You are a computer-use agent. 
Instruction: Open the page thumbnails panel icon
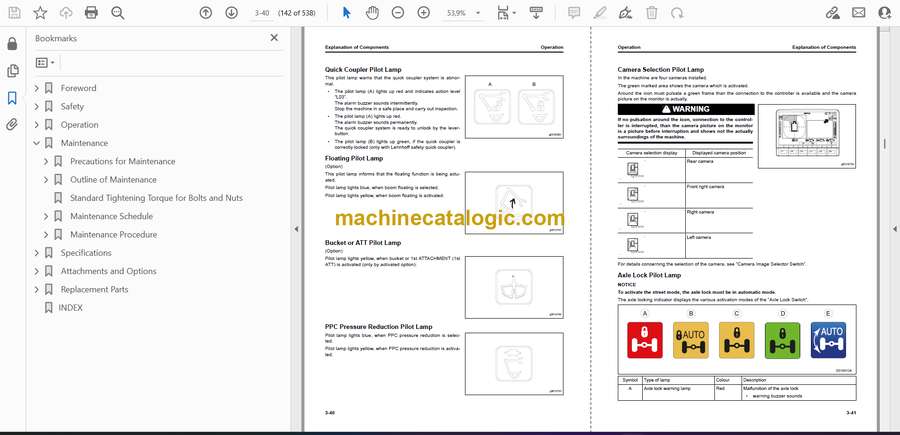[12, 71]
